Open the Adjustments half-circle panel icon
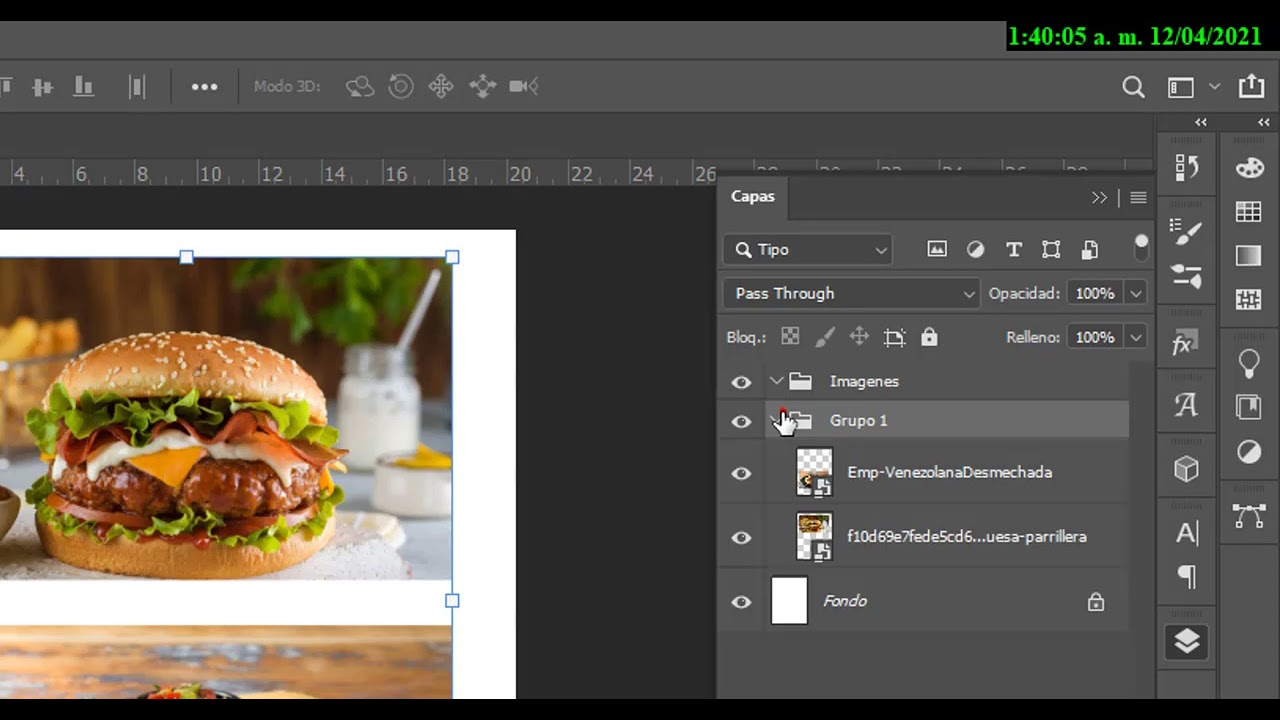The height and width of the screenshot is (720, 1280). (x=1249, y=452)
